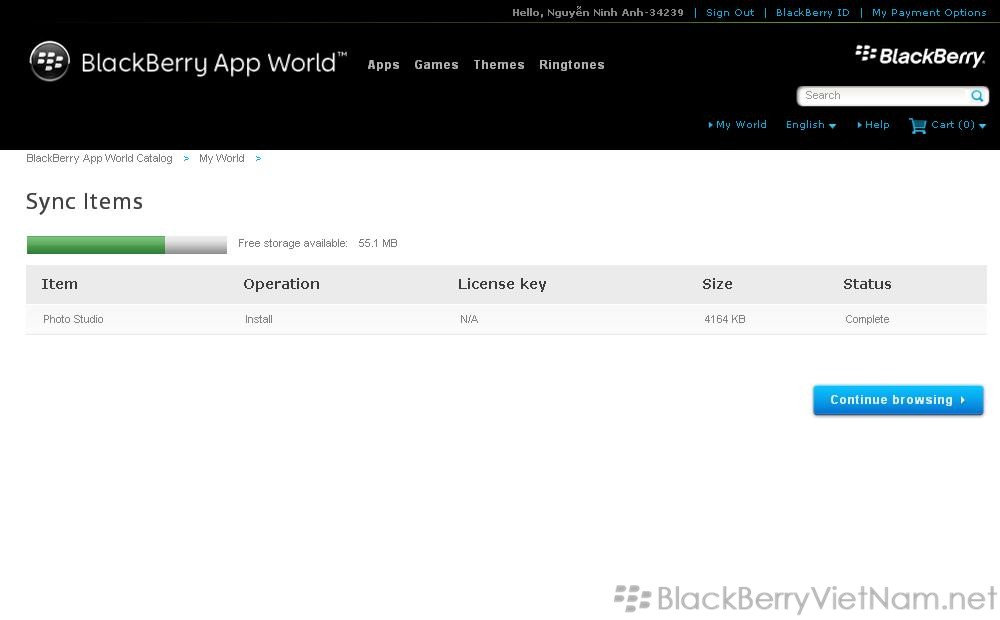
Task: Click the Hello, Nguyễn Ninh Anh-34239 greeting
Action: (598, 12)
